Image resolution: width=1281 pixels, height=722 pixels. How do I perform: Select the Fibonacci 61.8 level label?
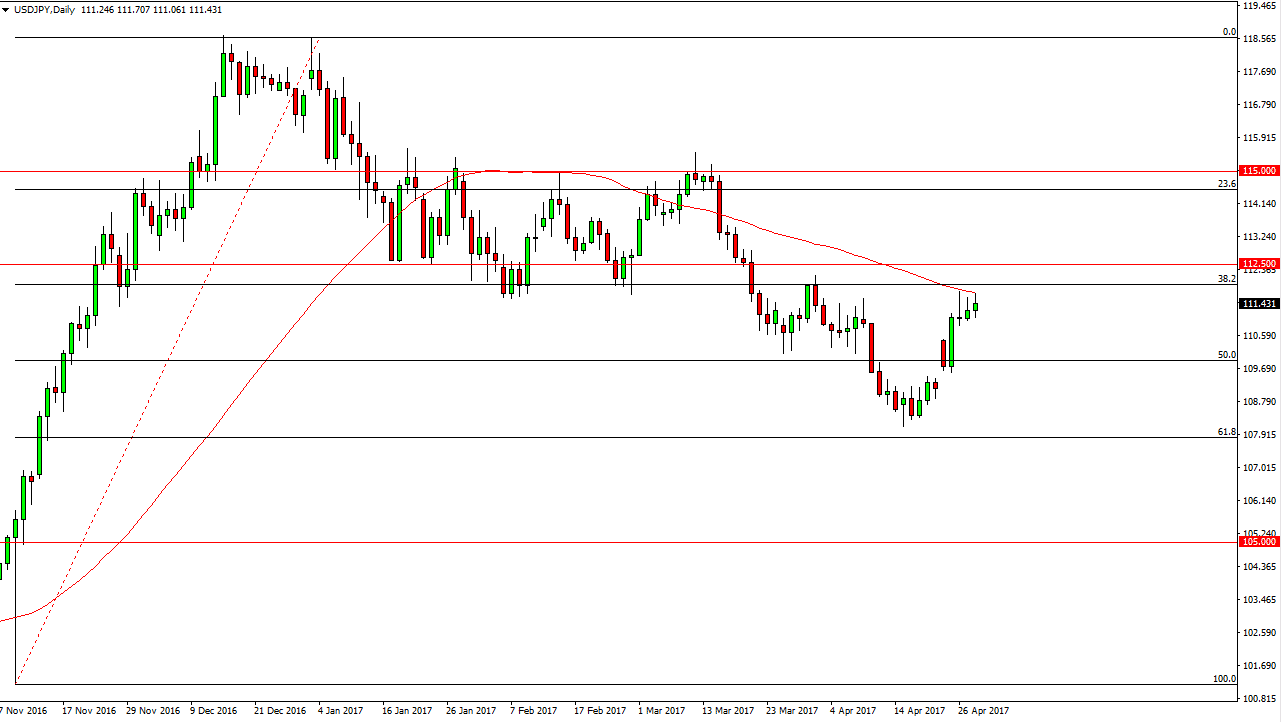1228,432
